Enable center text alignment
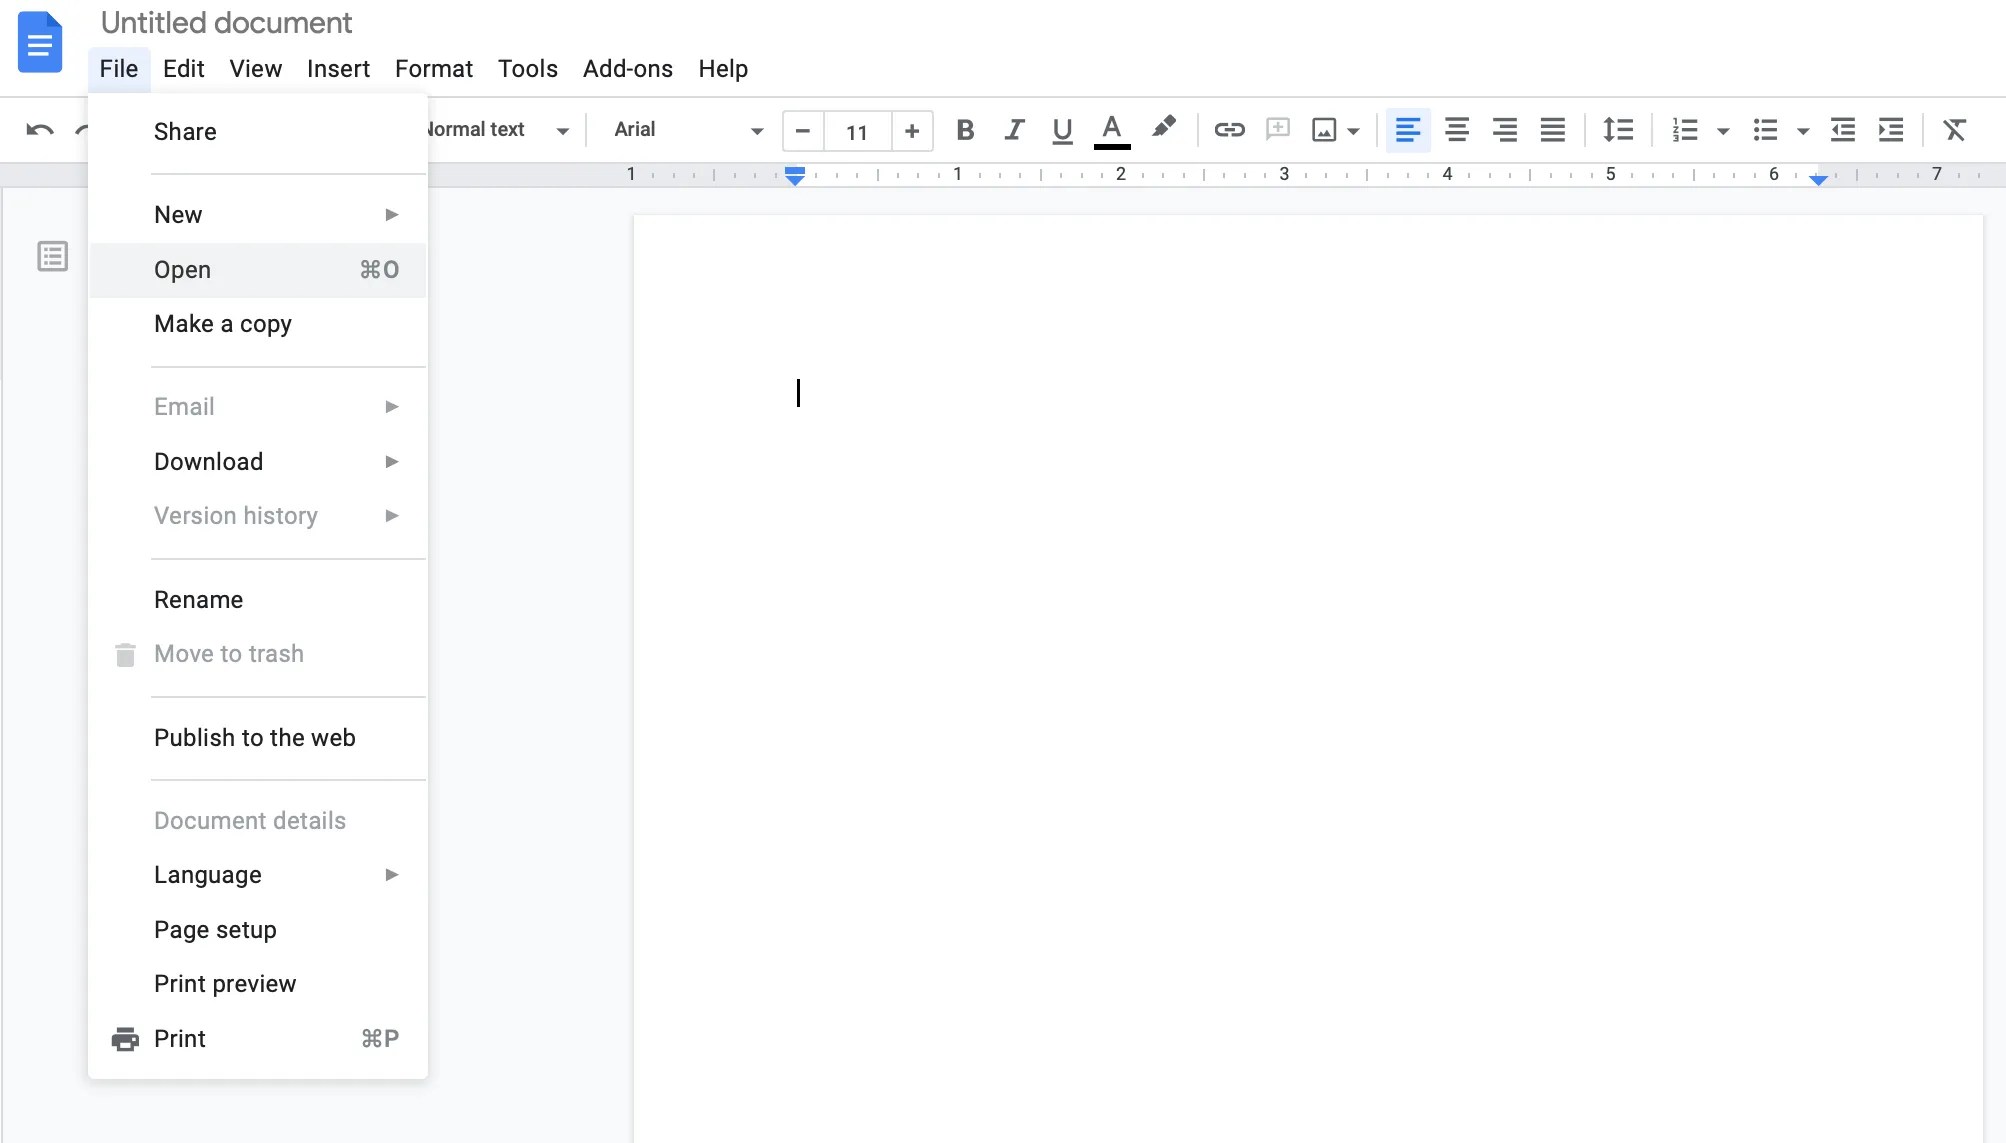The image size is (2006, 1143). coord(1456,130)
